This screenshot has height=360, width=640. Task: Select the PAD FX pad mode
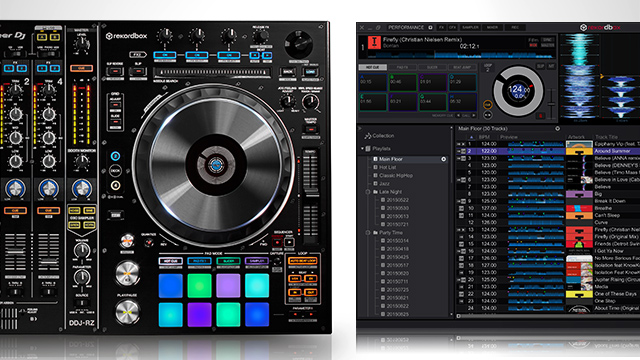click(x=402, y=67)
